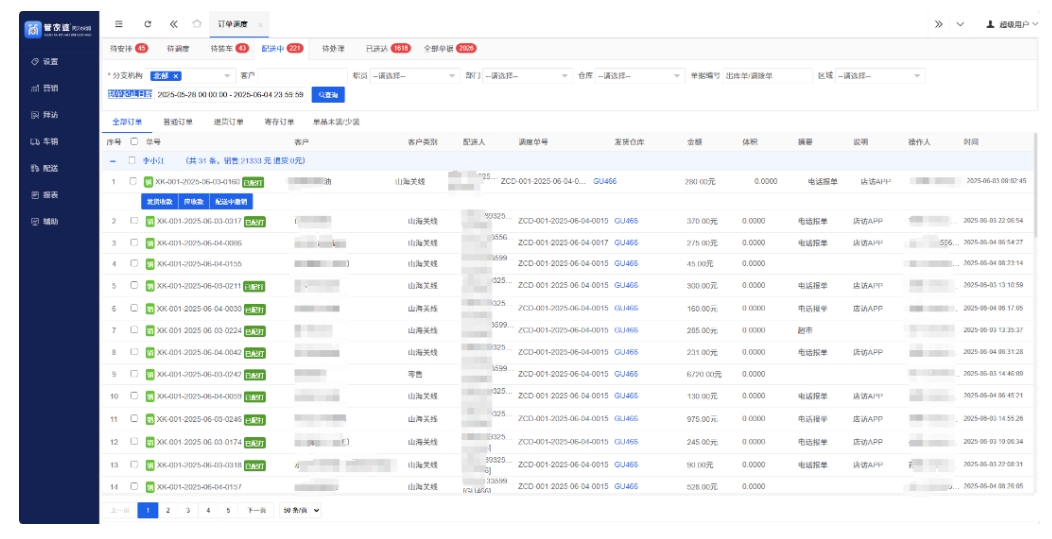Viewport: 1052px width, 539px height.
Task: Tick checkbox for order XK-001-2025-06-04-0155
Action: click(x=134, y=263)
